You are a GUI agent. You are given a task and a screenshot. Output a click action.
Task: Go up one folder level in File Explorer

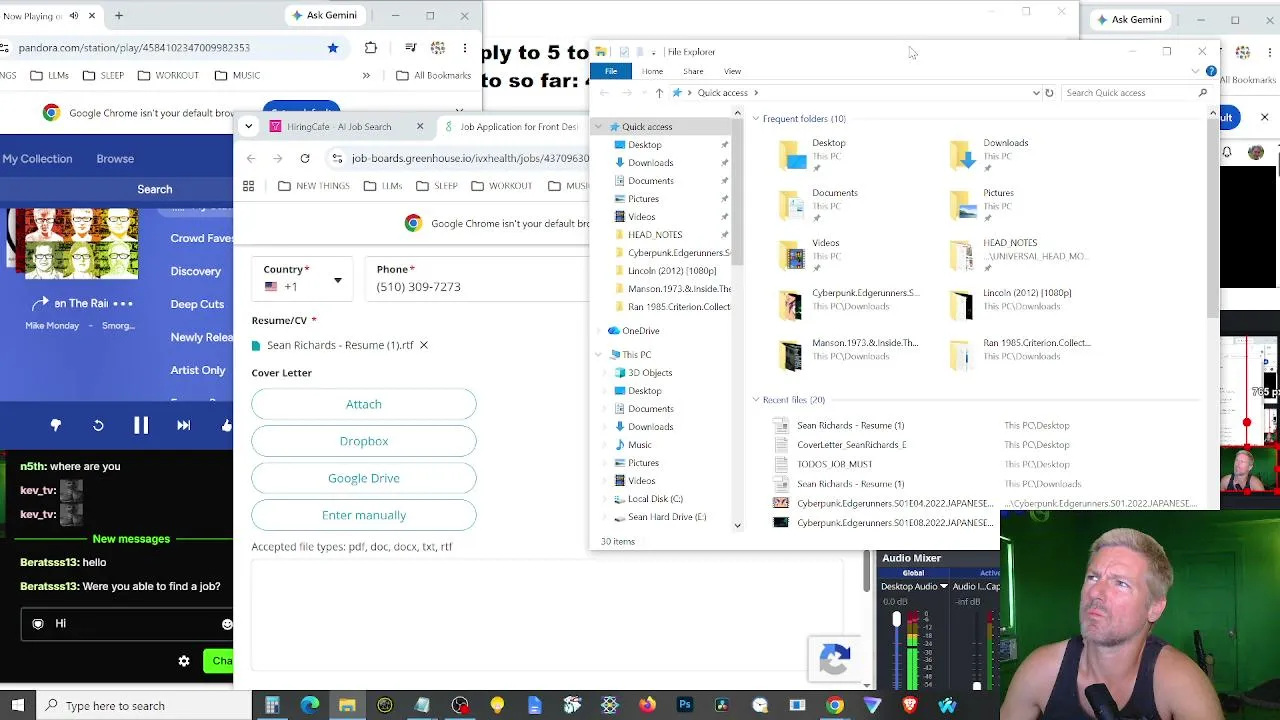(659, 93)
